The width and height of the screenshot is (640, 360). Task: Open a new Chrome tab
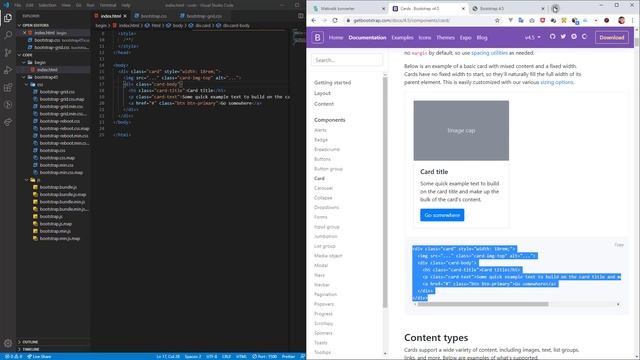click(555, 8)
